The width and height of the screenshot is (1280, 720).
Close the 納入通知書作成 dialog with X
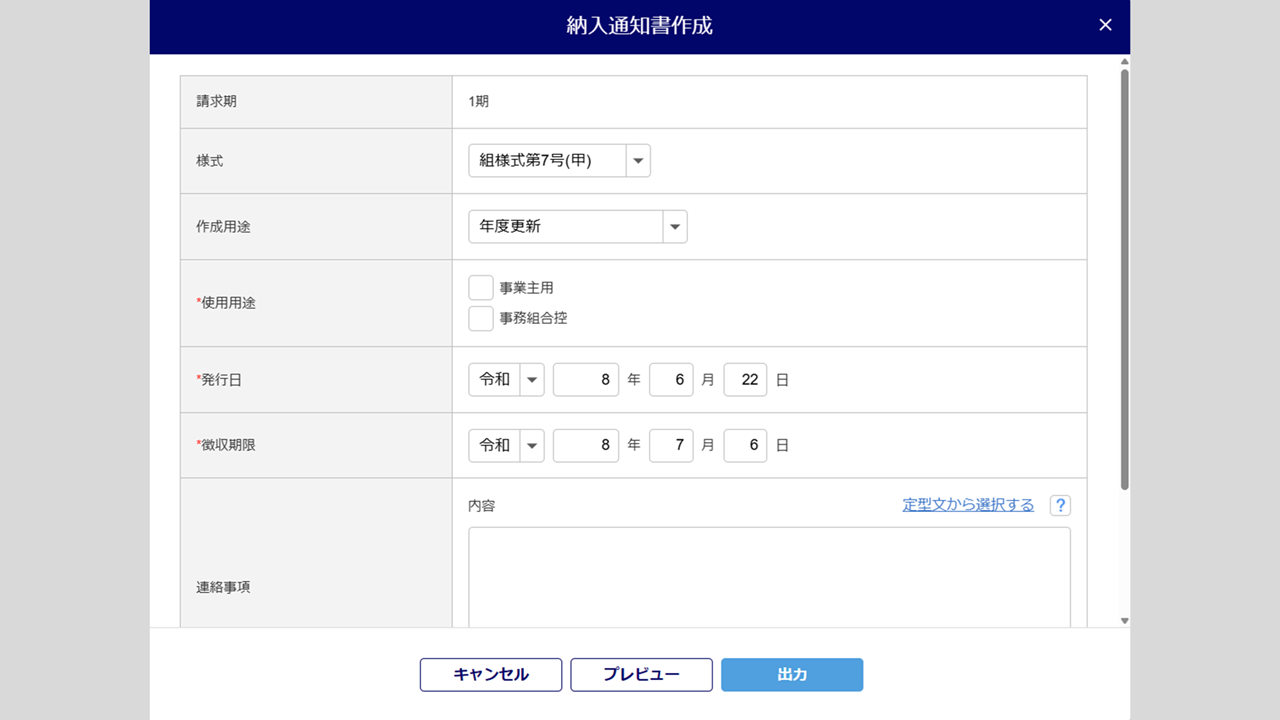pyautogui.click(x=1105, y=25)
